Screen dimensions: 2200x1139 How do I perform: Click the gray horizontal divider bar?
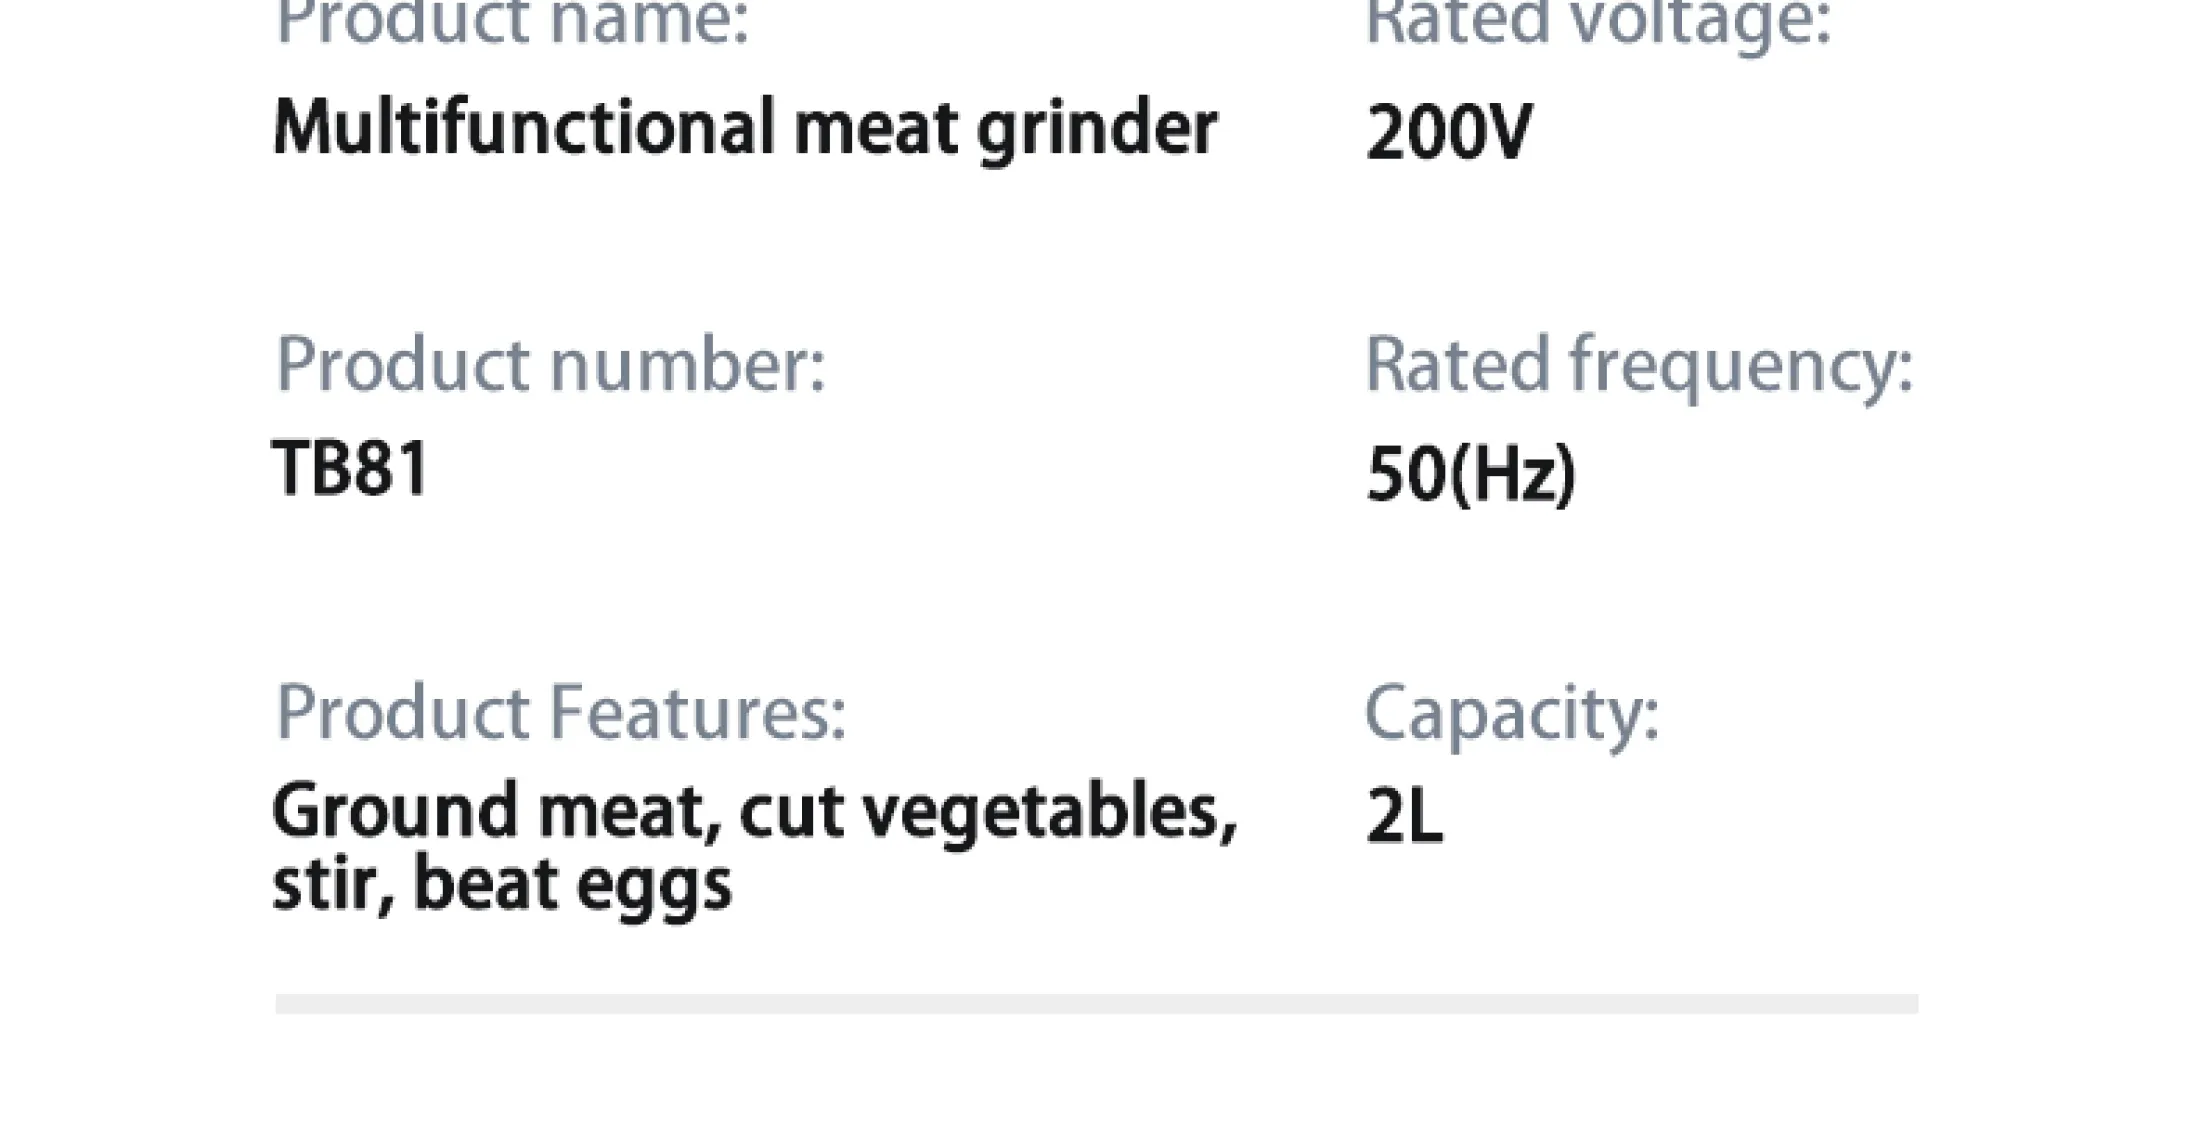tap(1097, 1004)
